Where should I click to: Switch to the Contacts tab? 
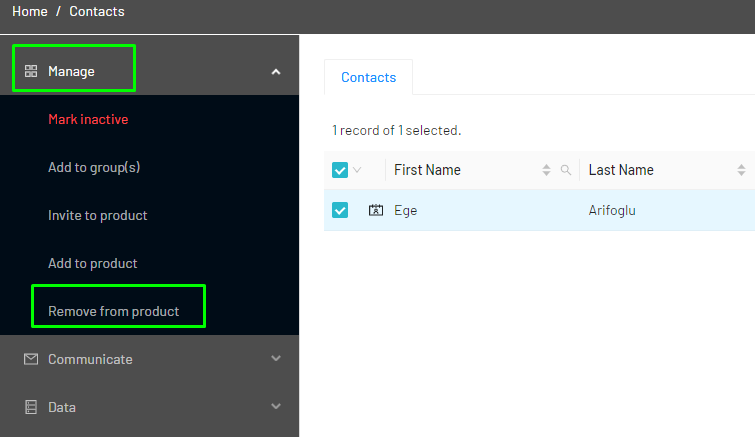368,77
